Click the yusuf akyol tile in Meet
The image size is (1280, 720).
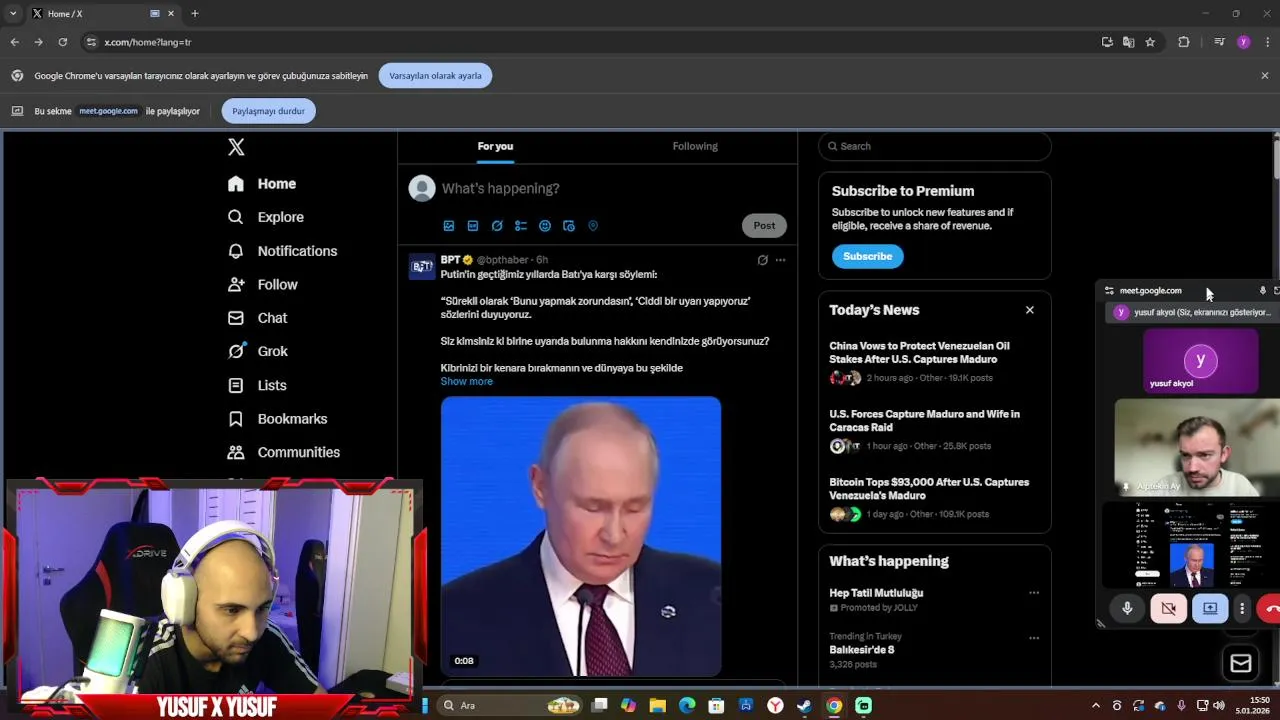point(1200,361)
